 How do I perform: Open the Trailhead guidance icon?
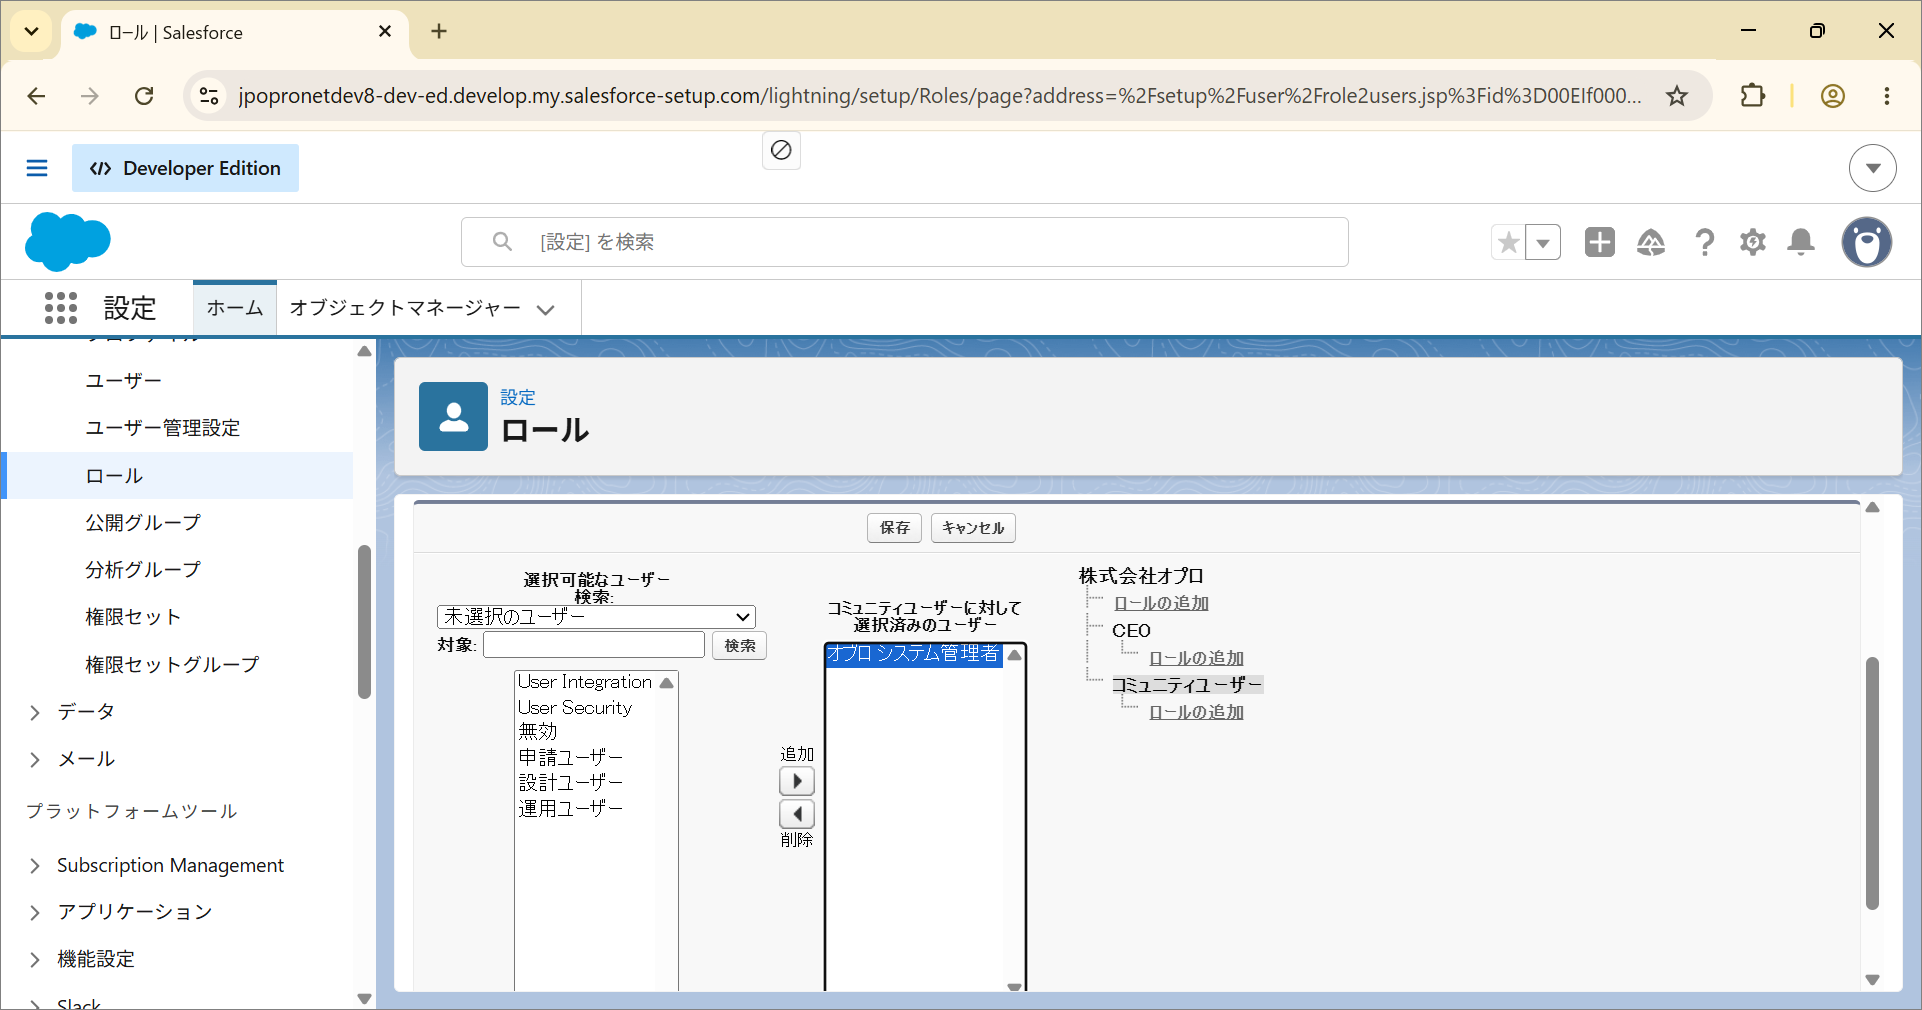(x=1651, y=242)
